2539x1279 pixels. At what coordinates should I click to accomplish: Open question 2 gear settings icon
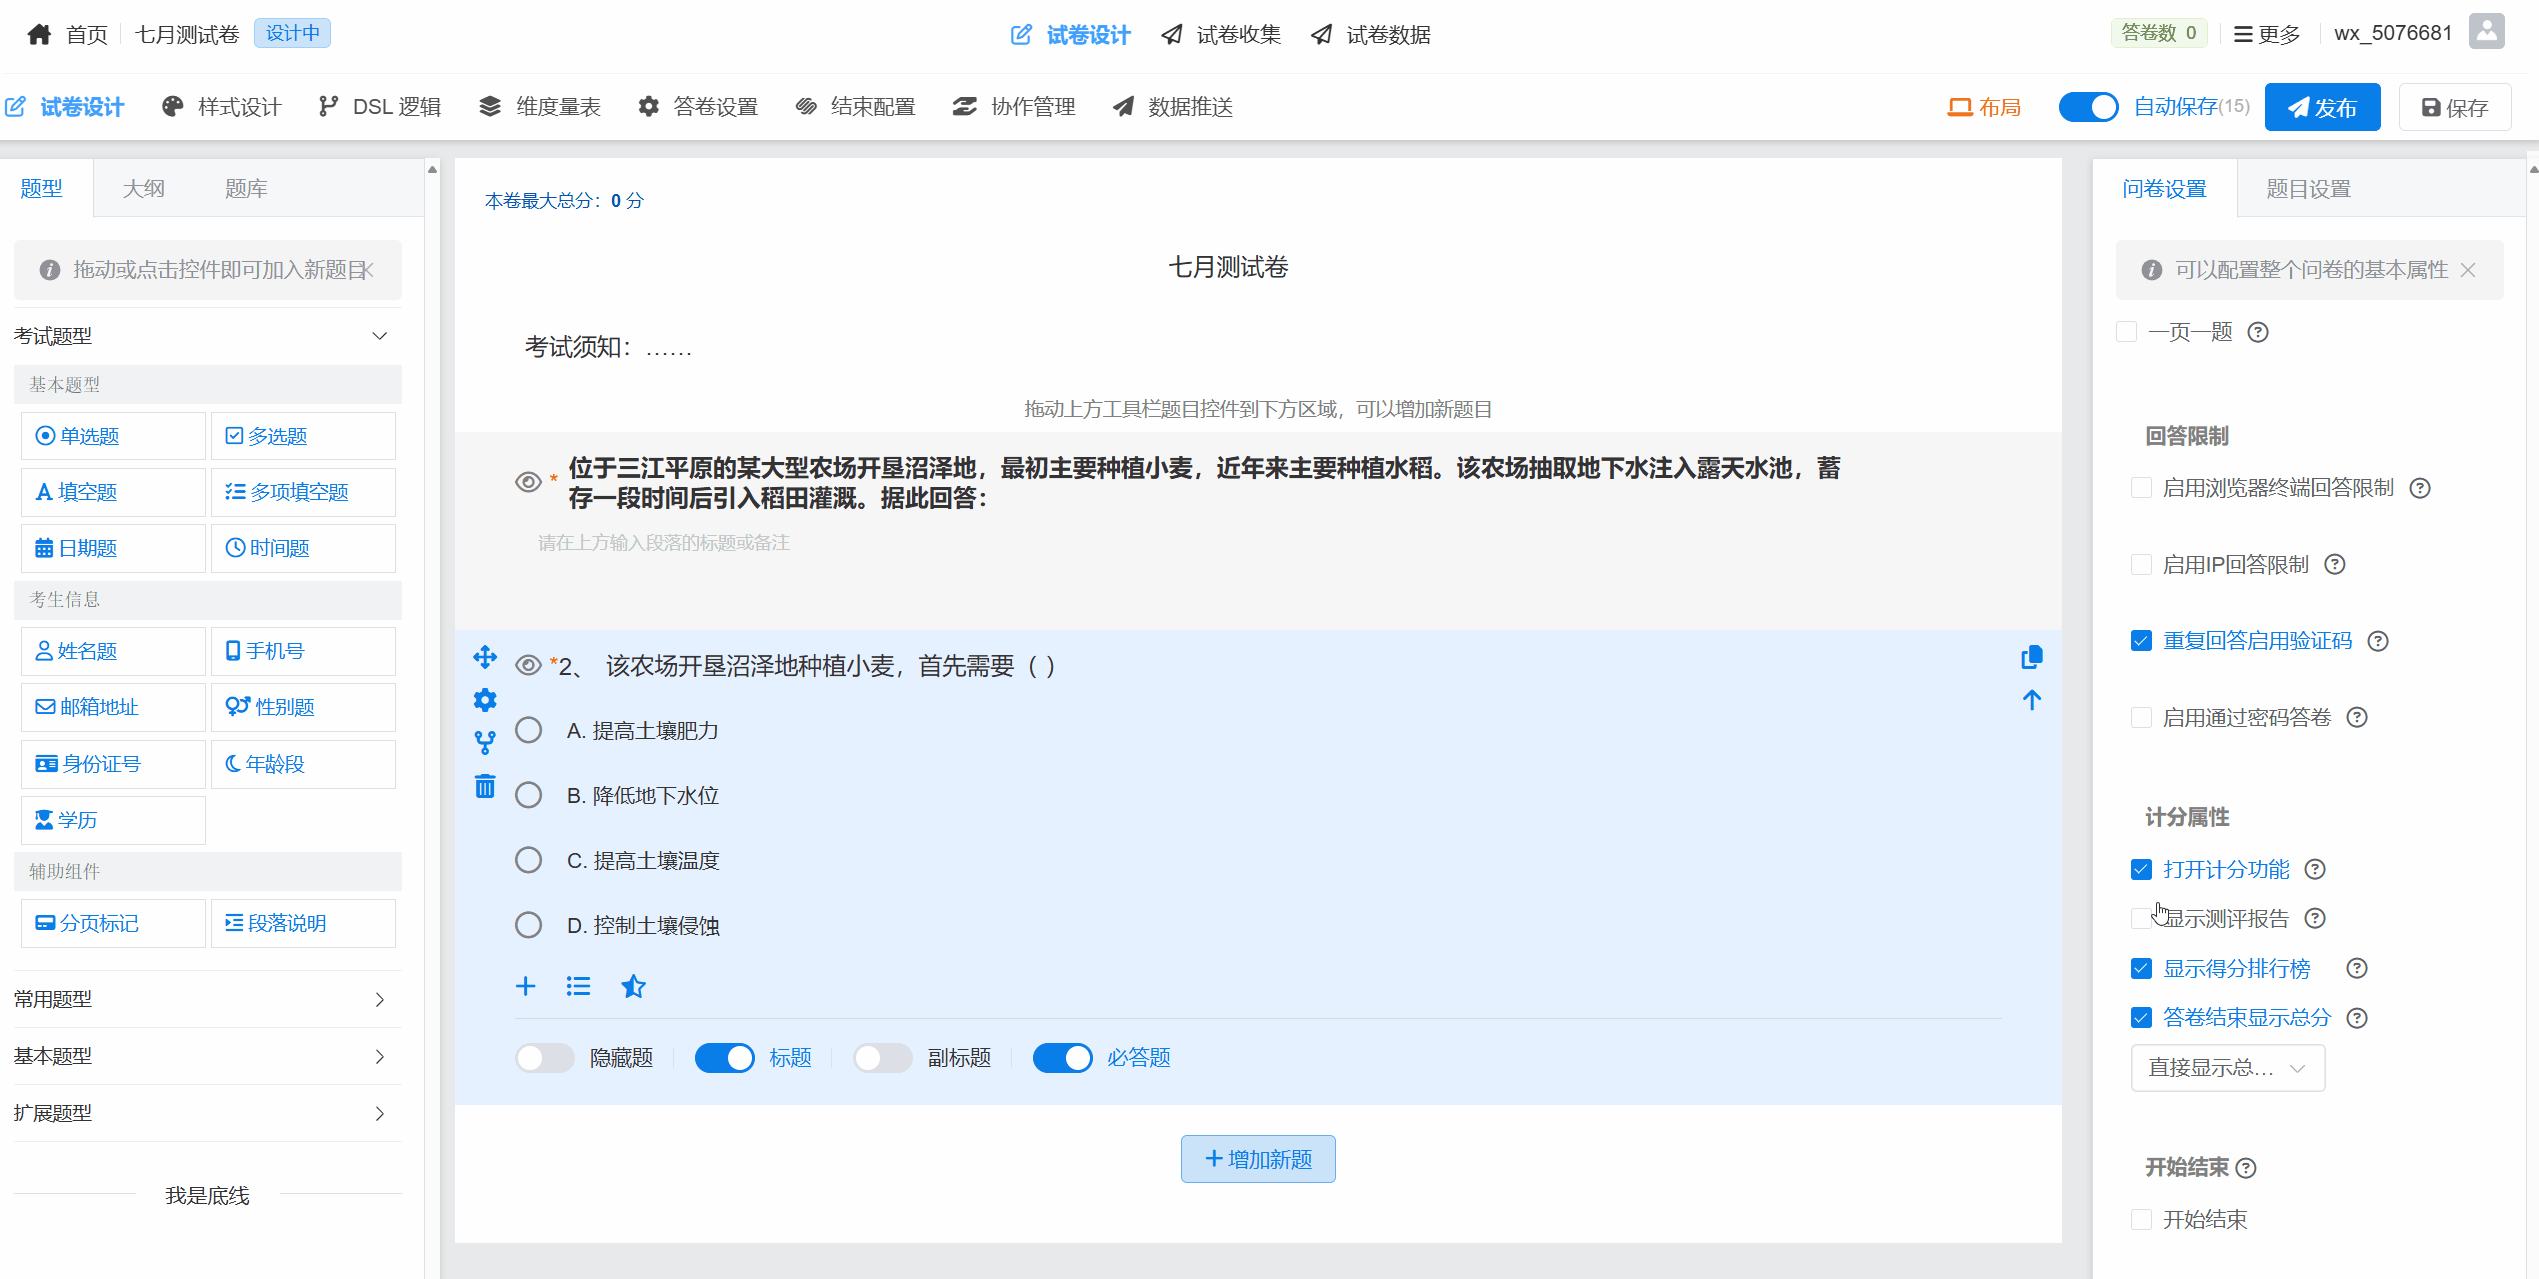click(x=485, y=700)
